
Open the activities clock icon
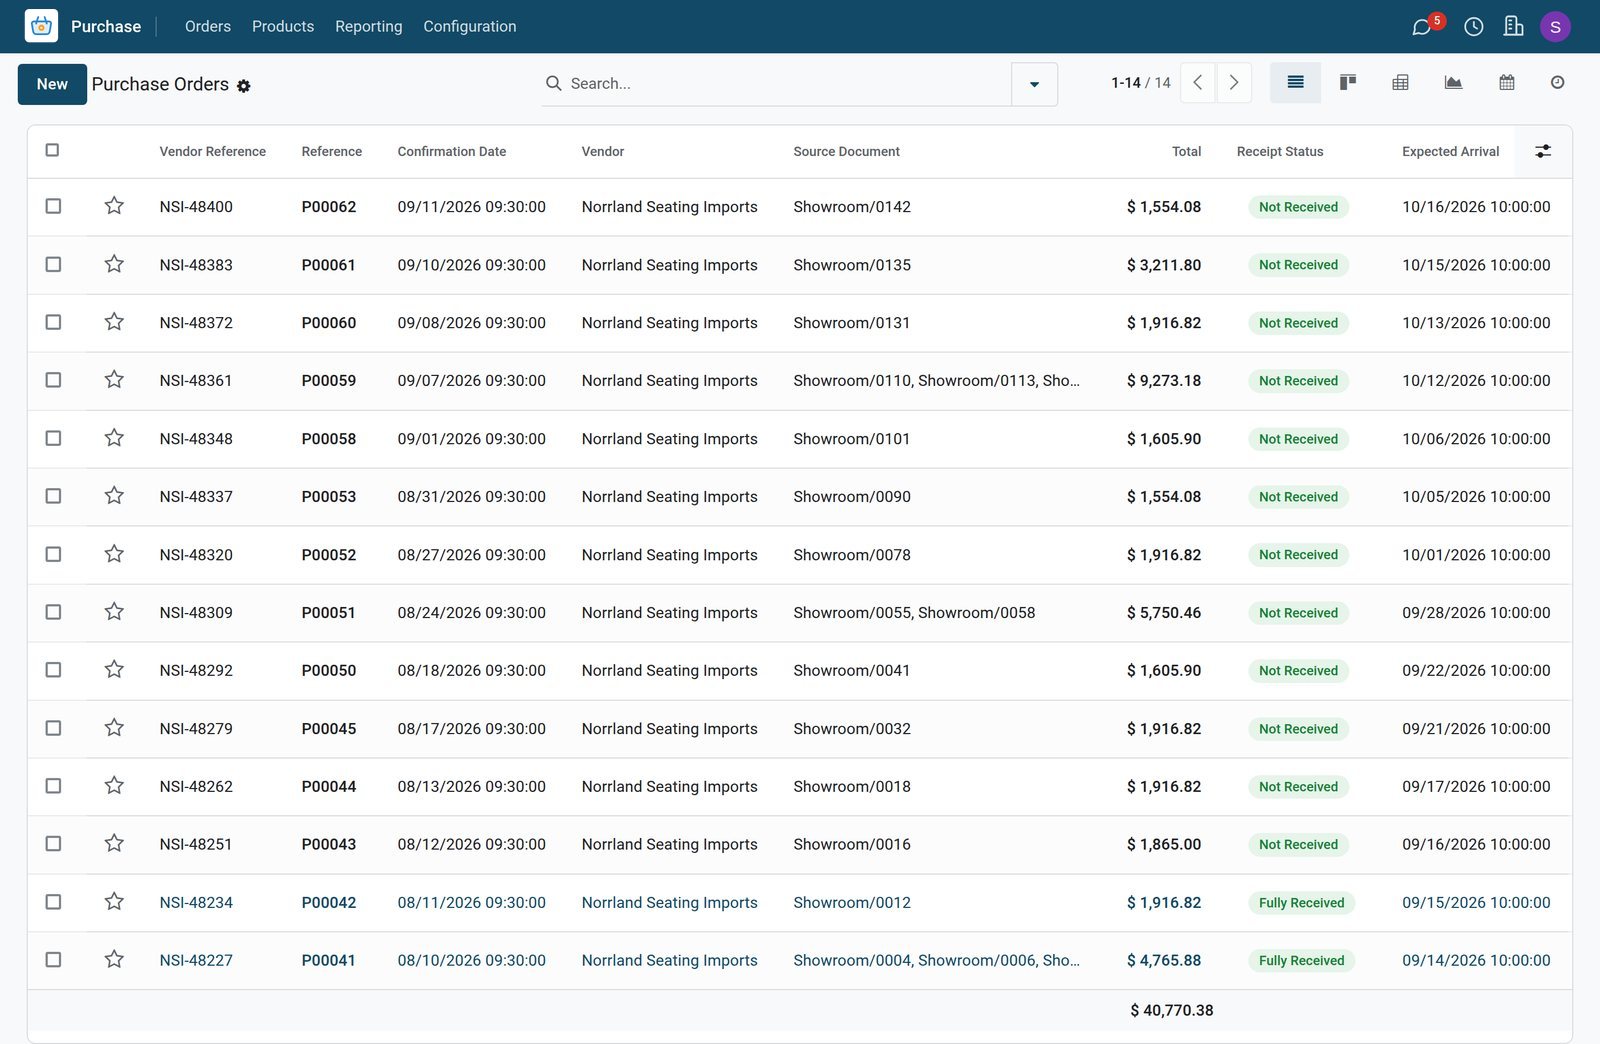coord(1473,27)
